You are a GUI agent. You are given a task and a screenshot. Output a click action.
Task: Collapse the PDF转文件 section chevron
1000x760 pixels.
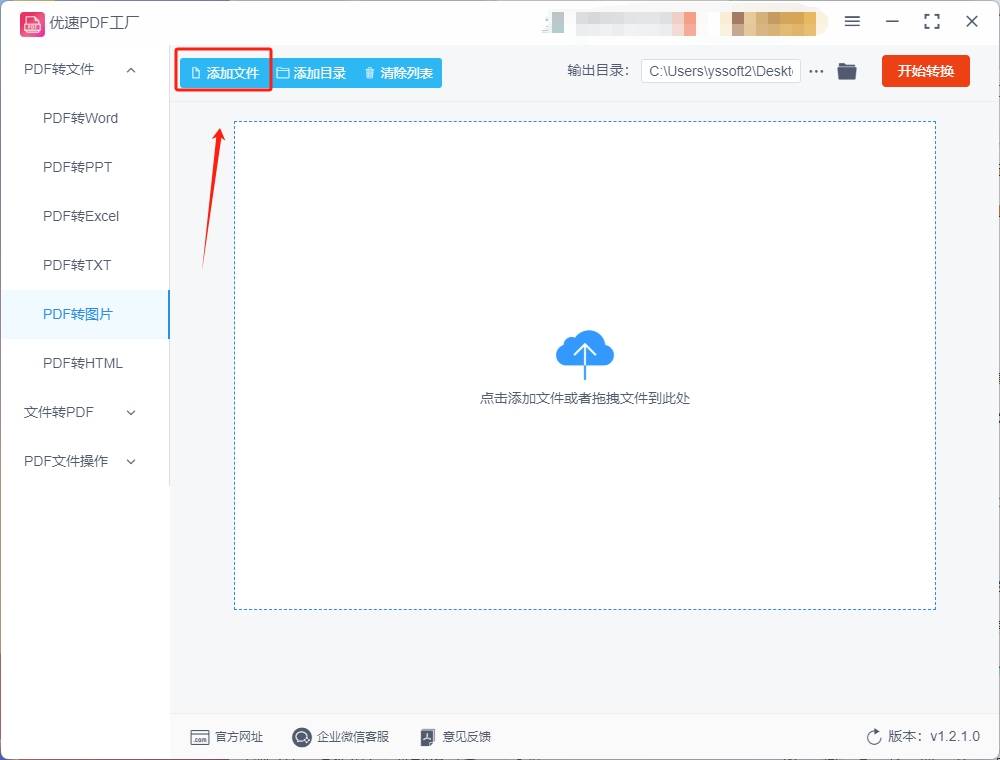(x=131, y=70)
